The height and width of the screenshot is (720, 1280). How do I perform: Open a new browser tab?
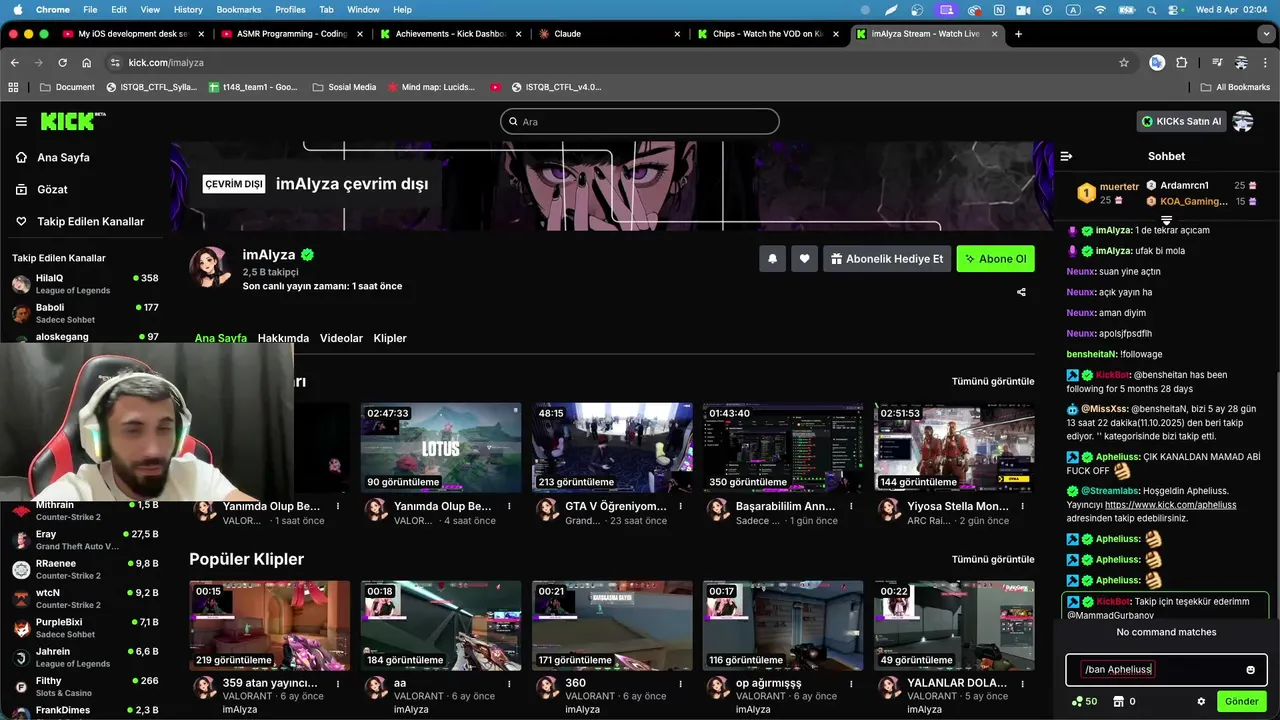click(x=1018, y=34)
